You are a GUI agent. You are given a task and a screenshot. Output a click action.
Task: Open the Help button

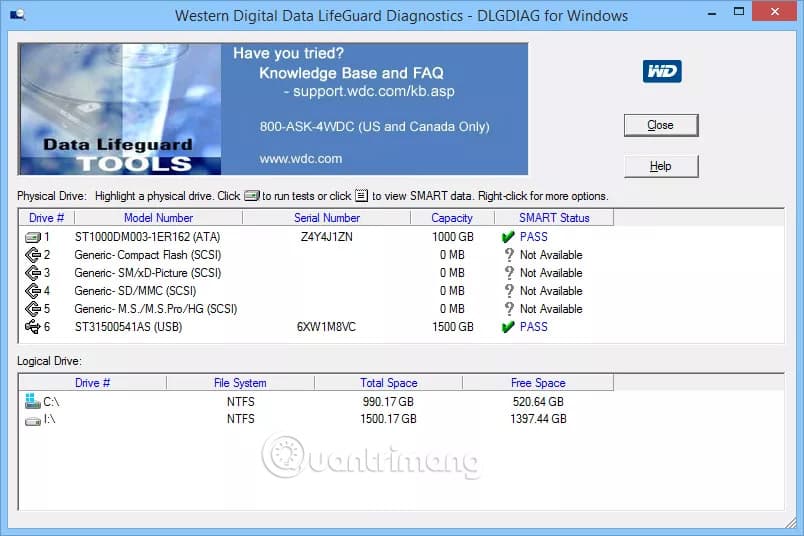[x=661, y=166]
